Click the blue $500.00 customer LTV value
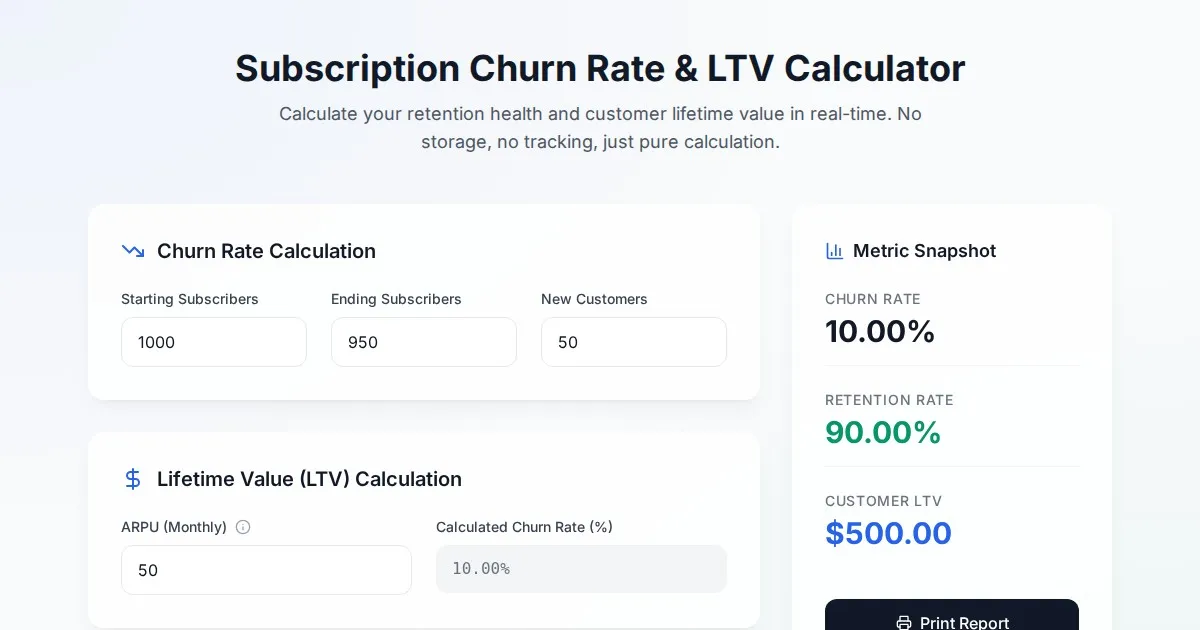The image size is (1200, 630). click(888, 533)
